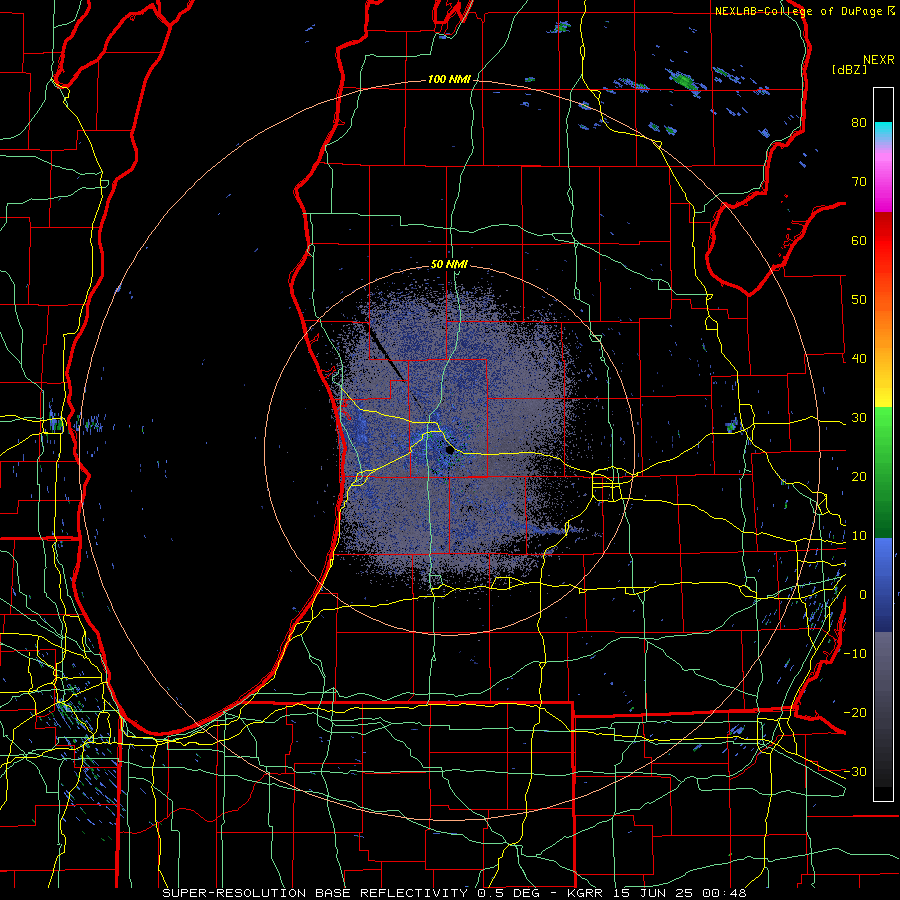Click the blue band of the color bar
The width and height of the screenshot is (900, 900).
click(883, 584)
